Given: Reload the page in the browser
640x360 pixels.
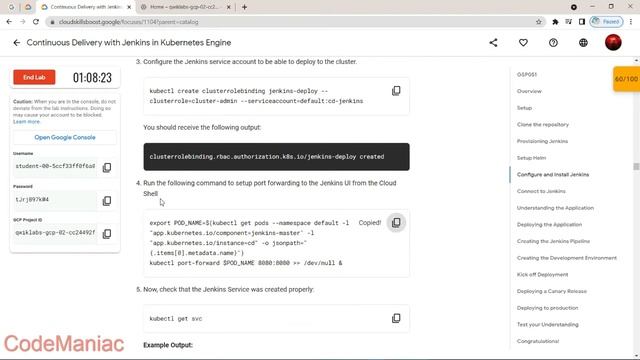Looking at the screenshot, I should click(36, 22).
